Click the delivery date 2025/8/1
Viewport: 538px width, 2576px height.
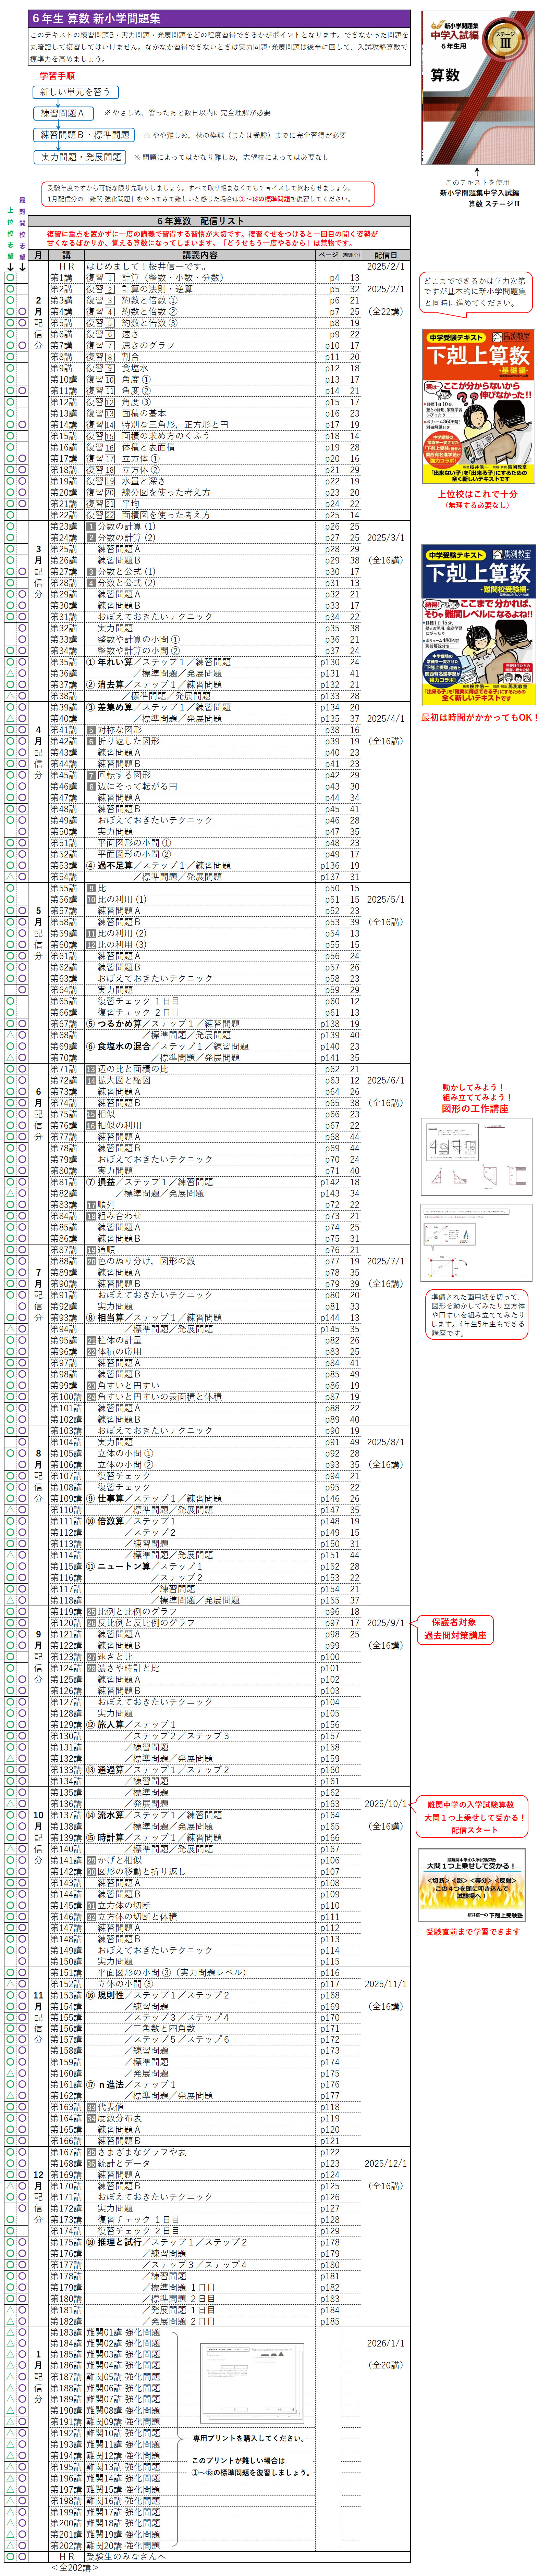[386, 1443]
